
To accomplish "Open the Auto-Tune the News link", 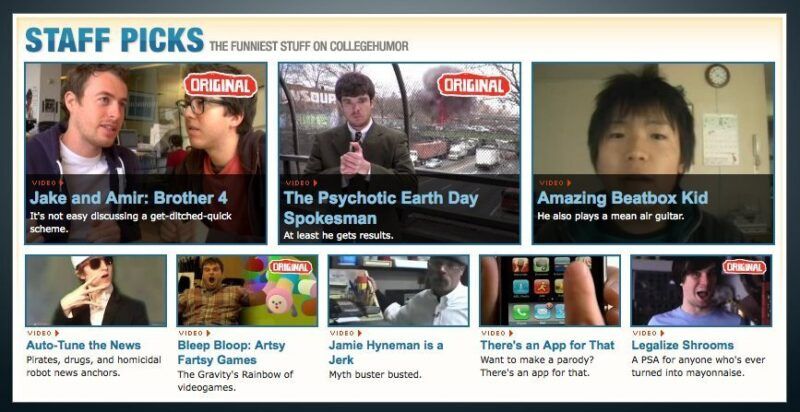I will pyautogui.click(x=83, y=345).
